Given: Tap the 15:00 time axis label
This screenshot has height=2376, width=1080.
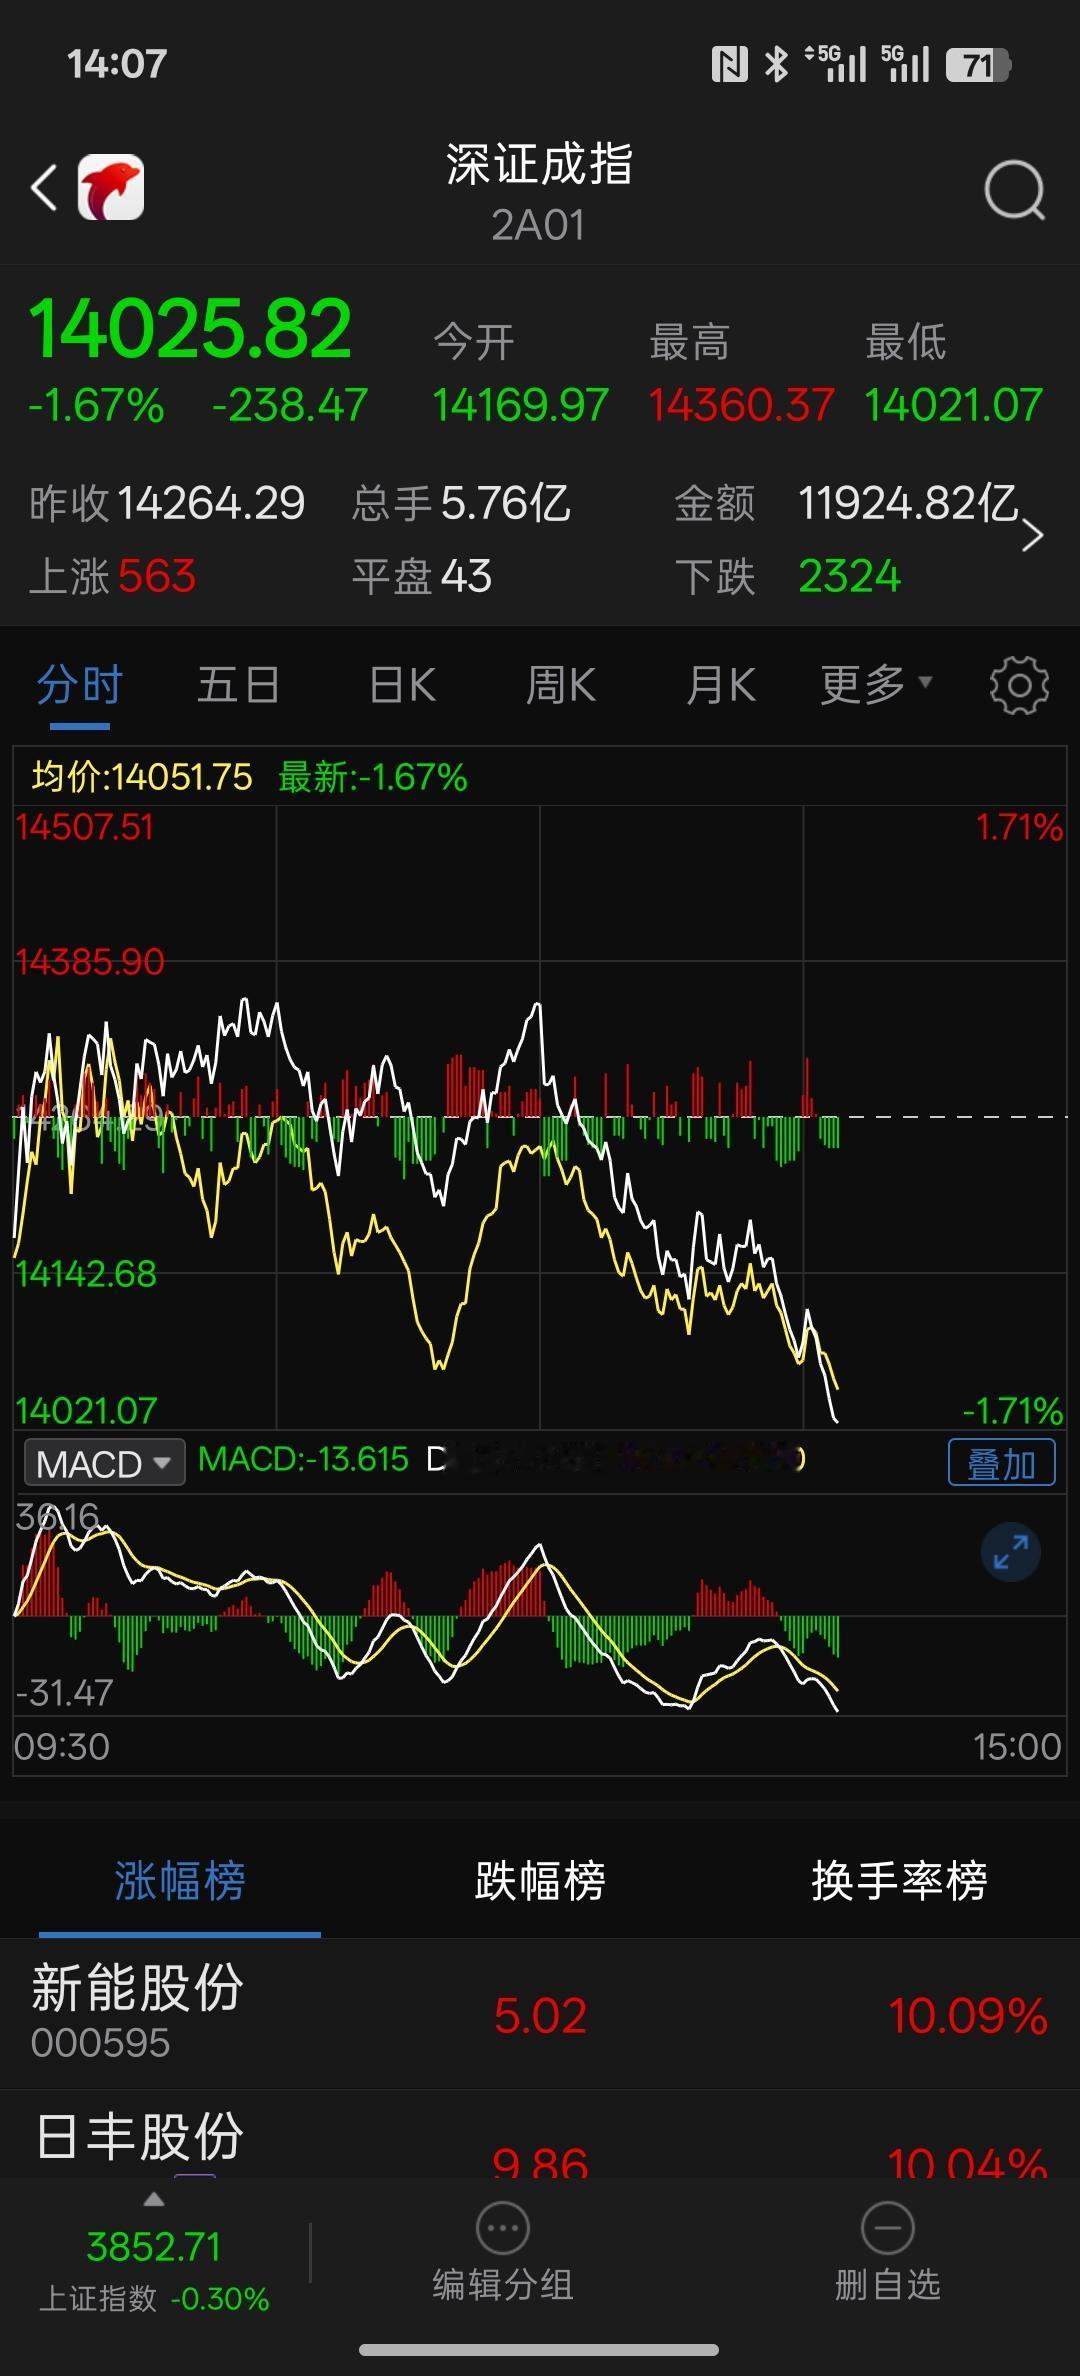Looking at the screenshot, I should tap(1017, 1746).
